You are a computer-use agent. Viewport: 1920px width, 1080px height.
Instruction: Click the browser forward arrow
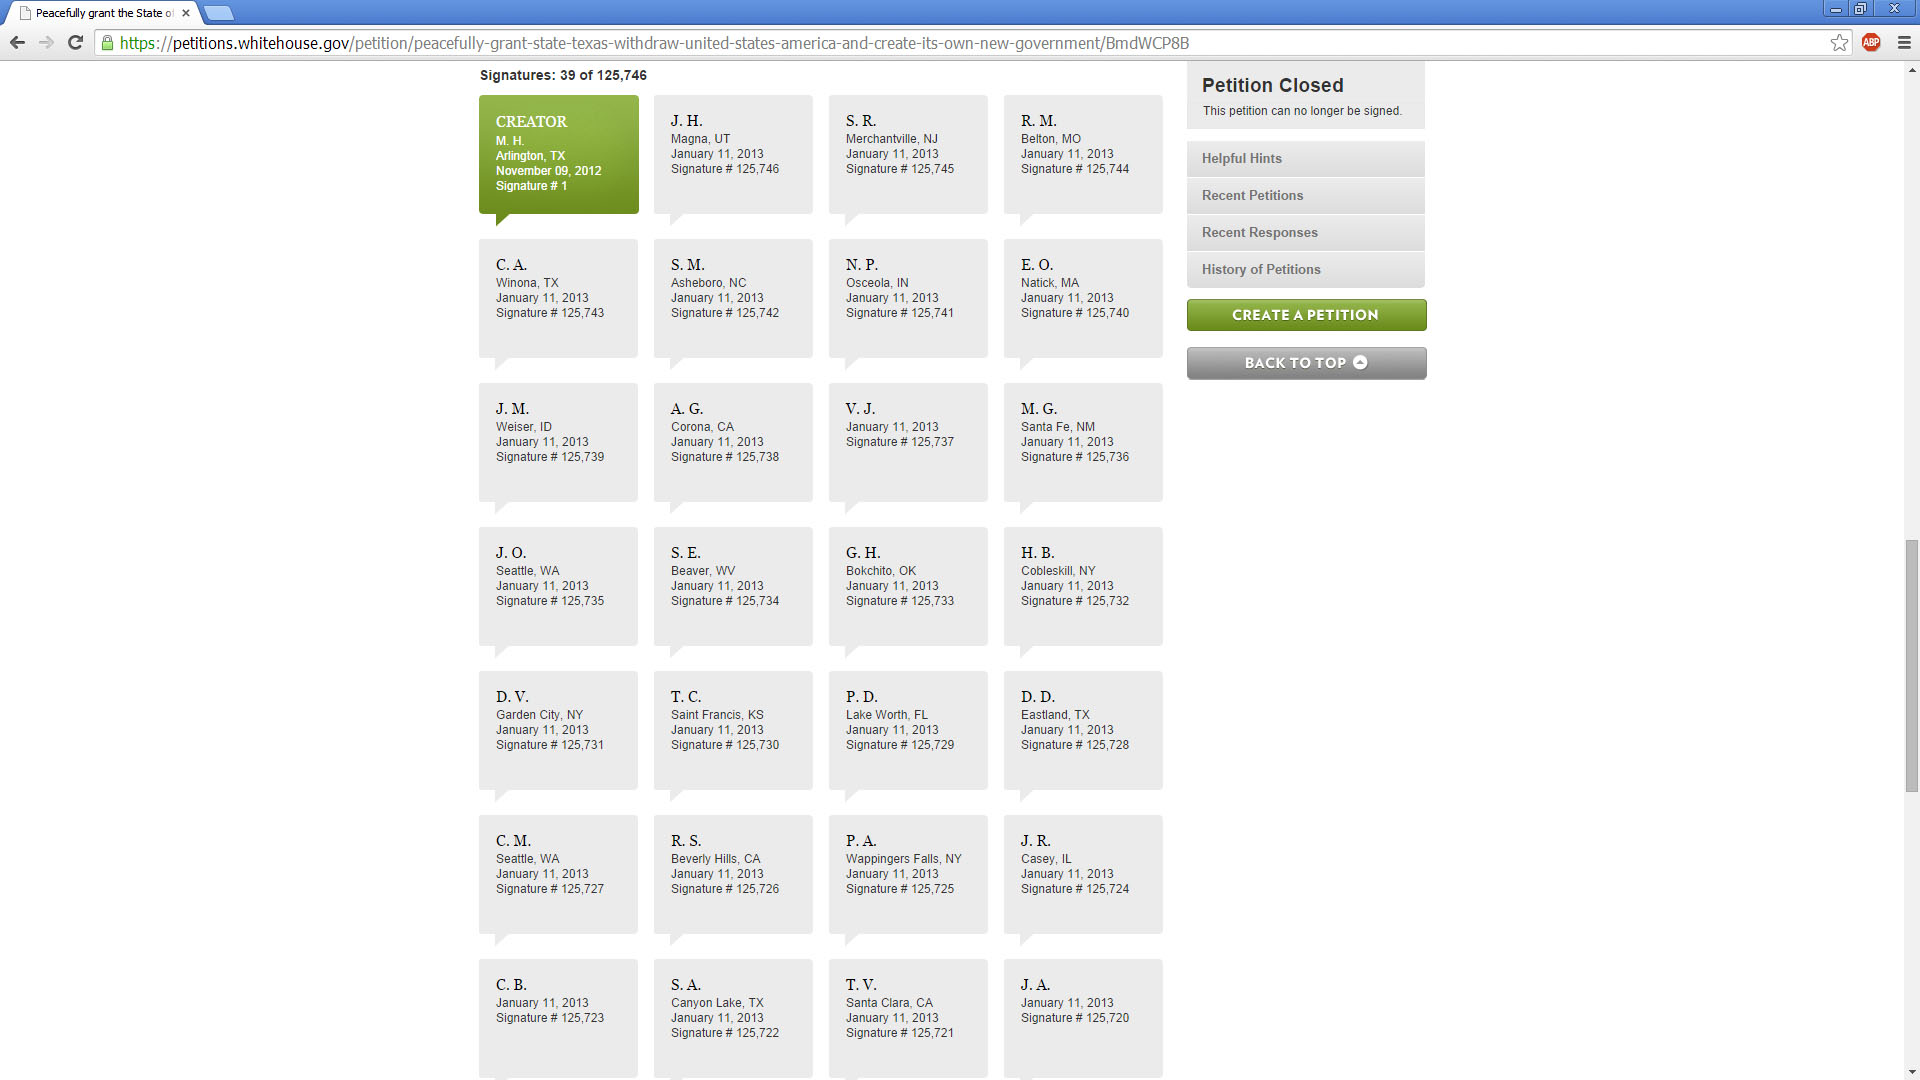pos(46,42)
